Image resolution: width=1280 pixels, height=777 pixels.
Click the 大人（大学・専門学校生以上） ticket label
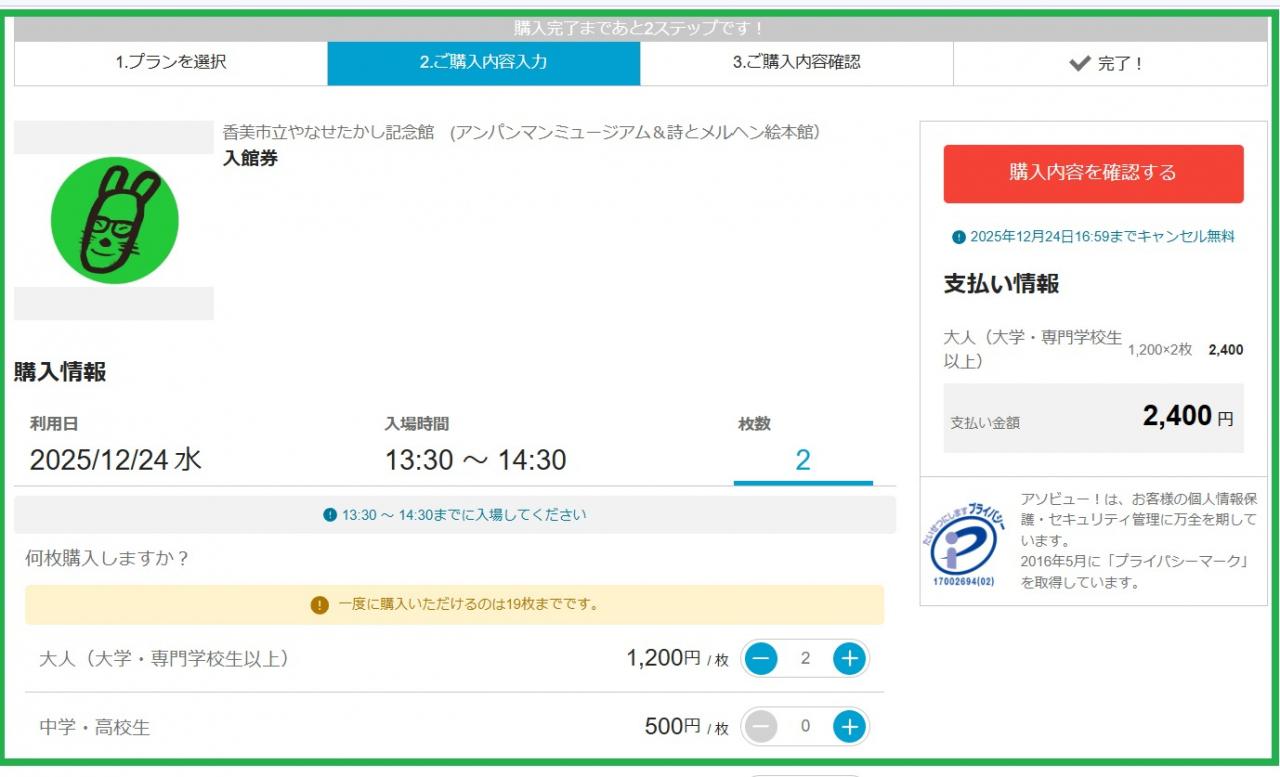[164, 659]
